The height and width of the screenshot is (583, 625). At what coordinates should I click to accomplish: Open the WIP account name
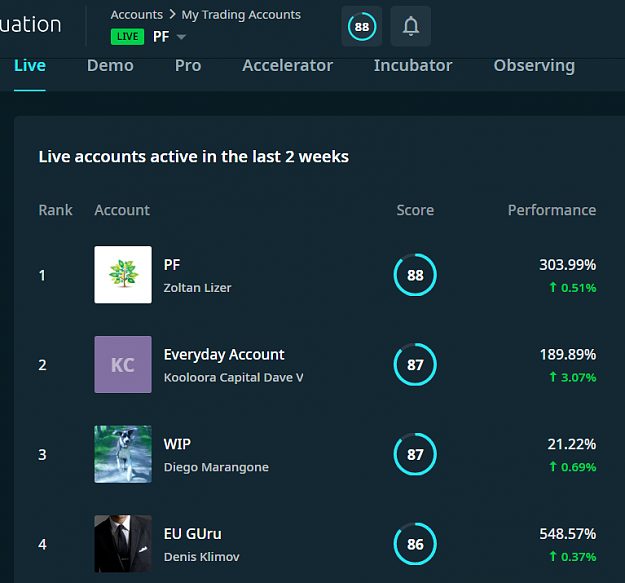click(x=177, y=444)
